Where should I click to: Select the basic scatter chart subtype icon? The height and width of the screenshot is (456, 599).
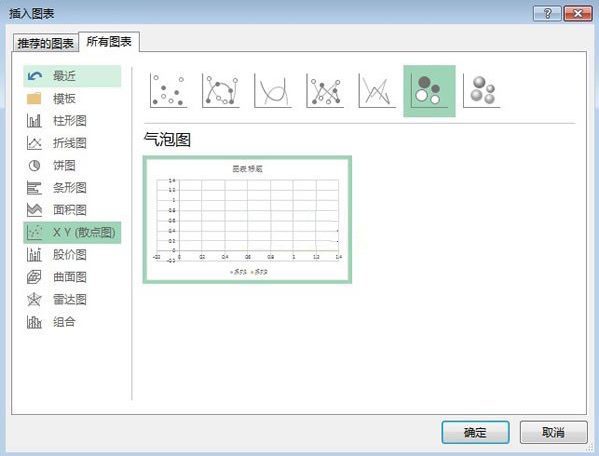point(168,91)
